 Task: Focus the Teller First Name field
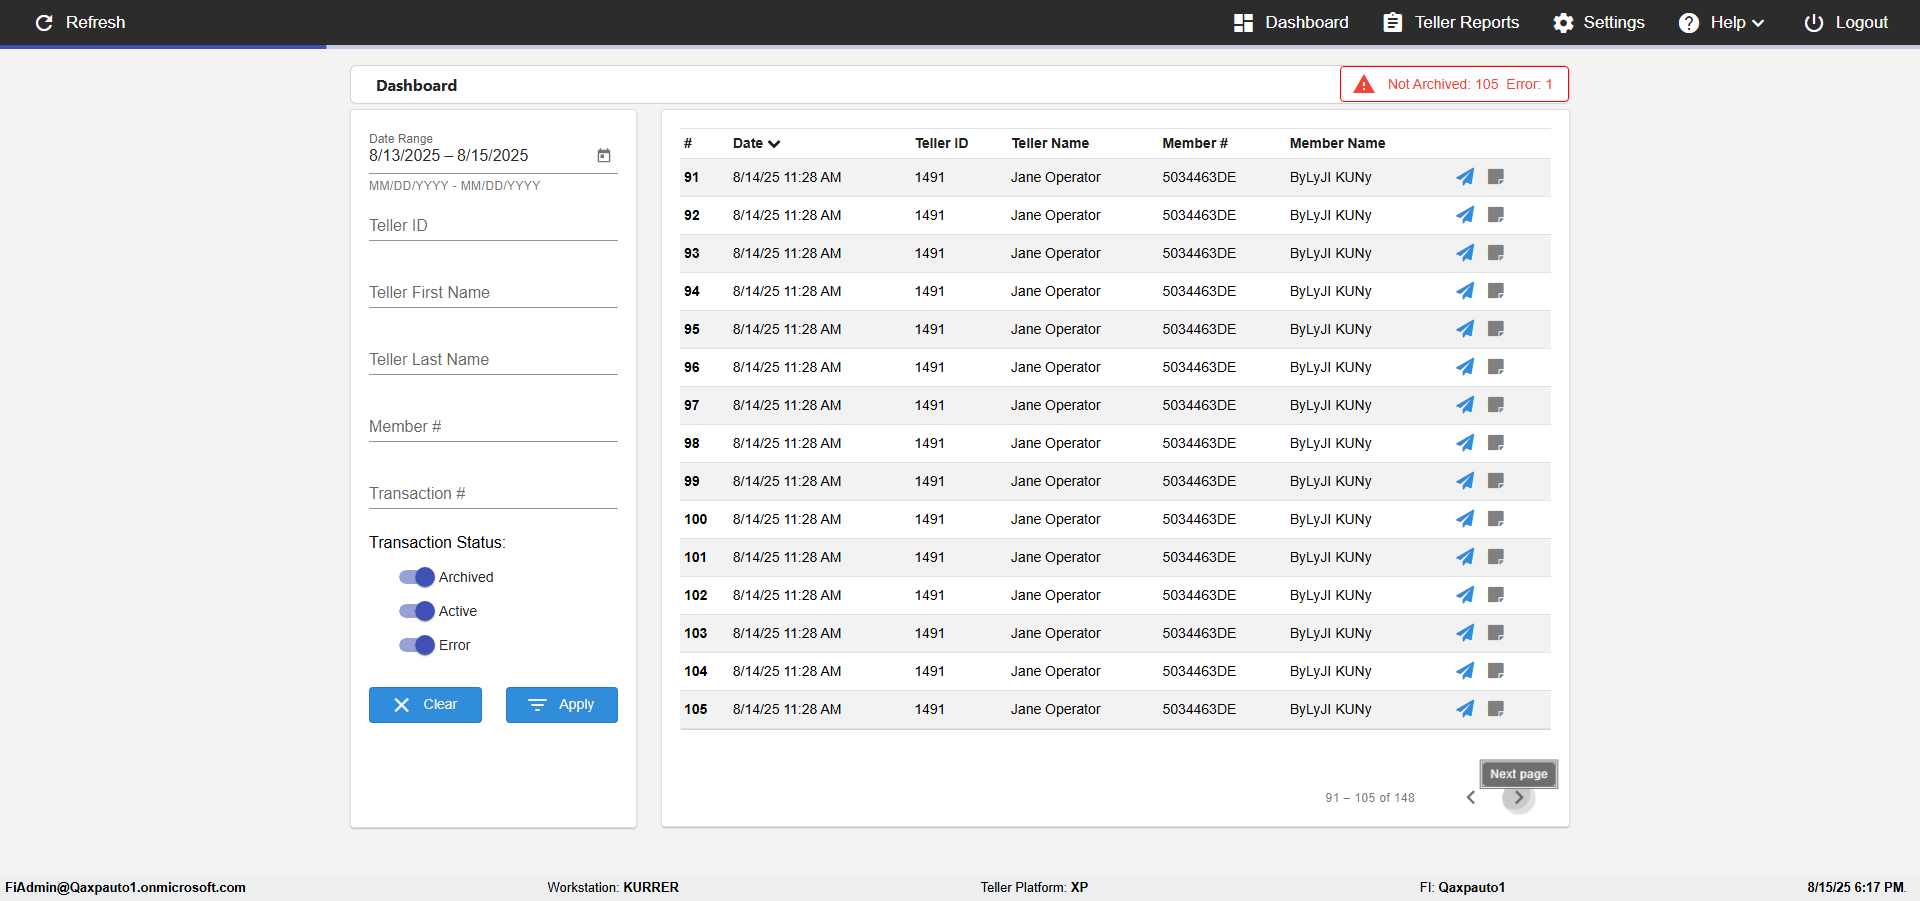pos(493,293)
